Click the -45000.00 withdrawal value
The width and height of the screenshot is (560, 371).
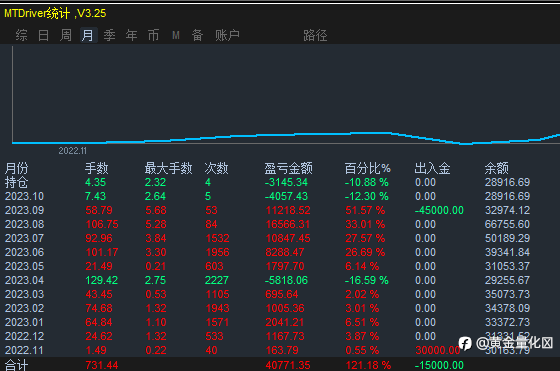pos(439,210)
